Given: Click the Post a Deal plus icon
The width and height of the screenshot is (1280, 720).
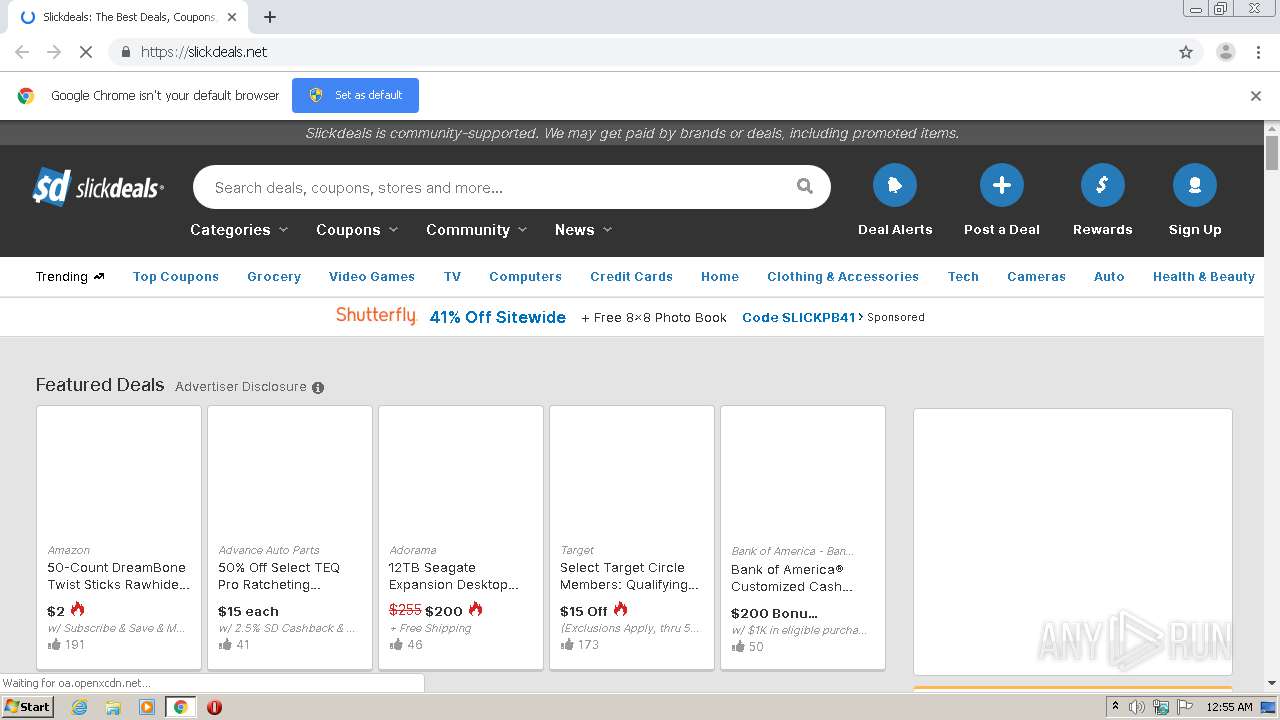Looking at the screenshot, I should 1001,185.
